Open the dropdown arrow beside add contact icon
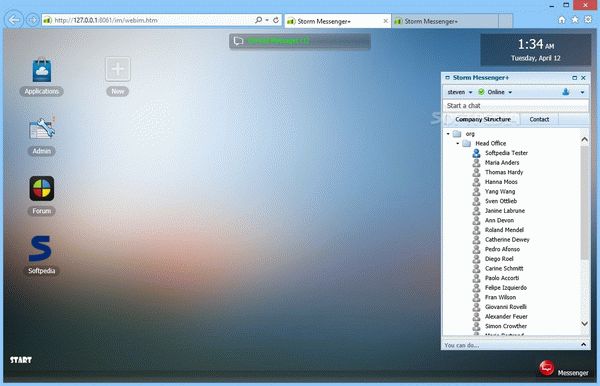This screenshot has width=600, height=386. coord(582,92)
